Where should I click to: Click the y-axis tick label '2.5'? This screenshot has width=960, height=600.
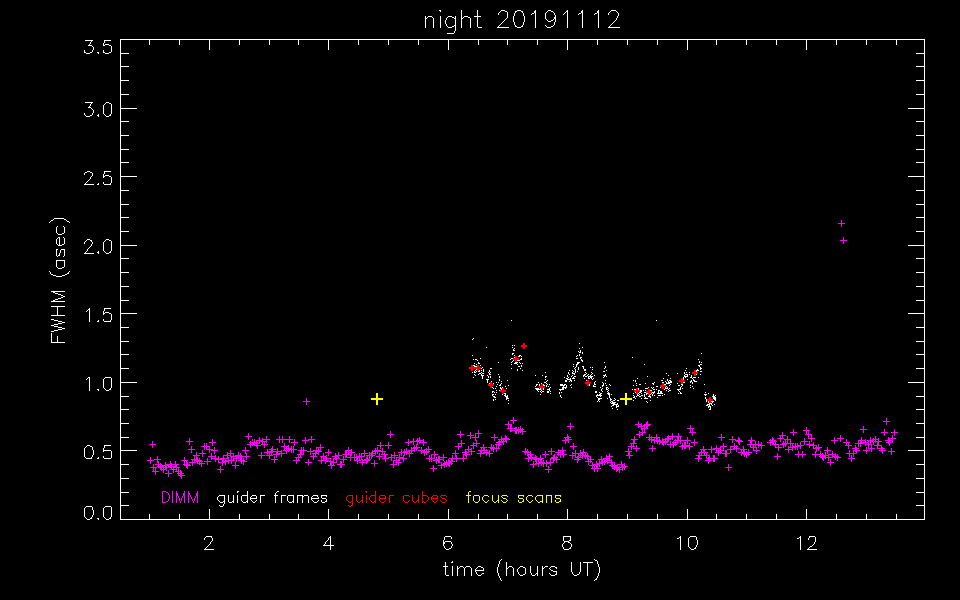tap(98, 178)
